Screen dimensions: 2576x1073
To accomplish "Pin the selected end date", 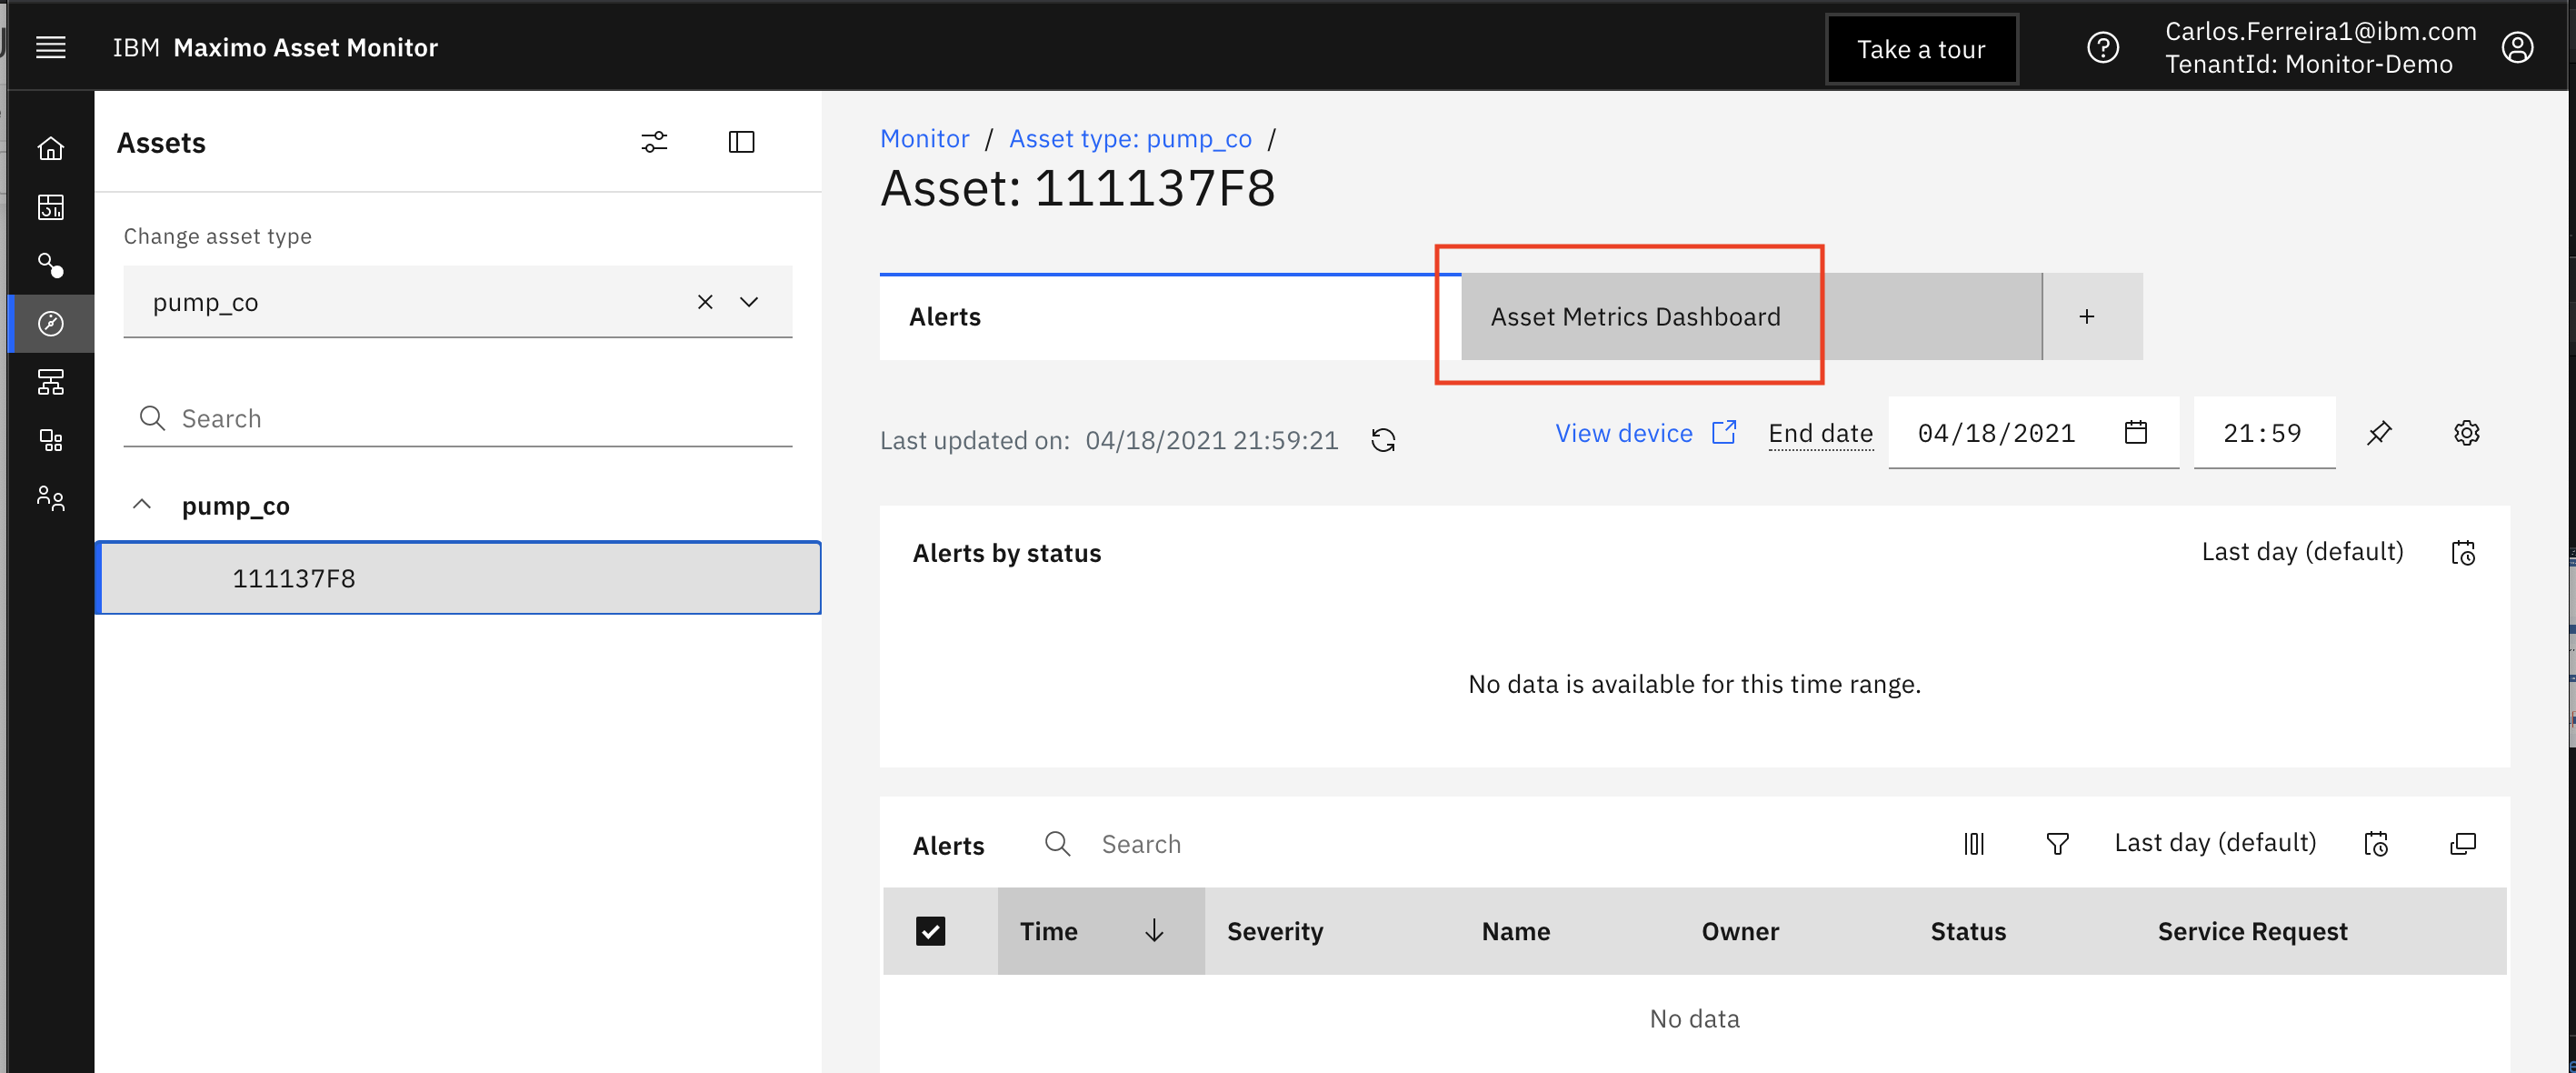I will click(x=2379, y=433).
